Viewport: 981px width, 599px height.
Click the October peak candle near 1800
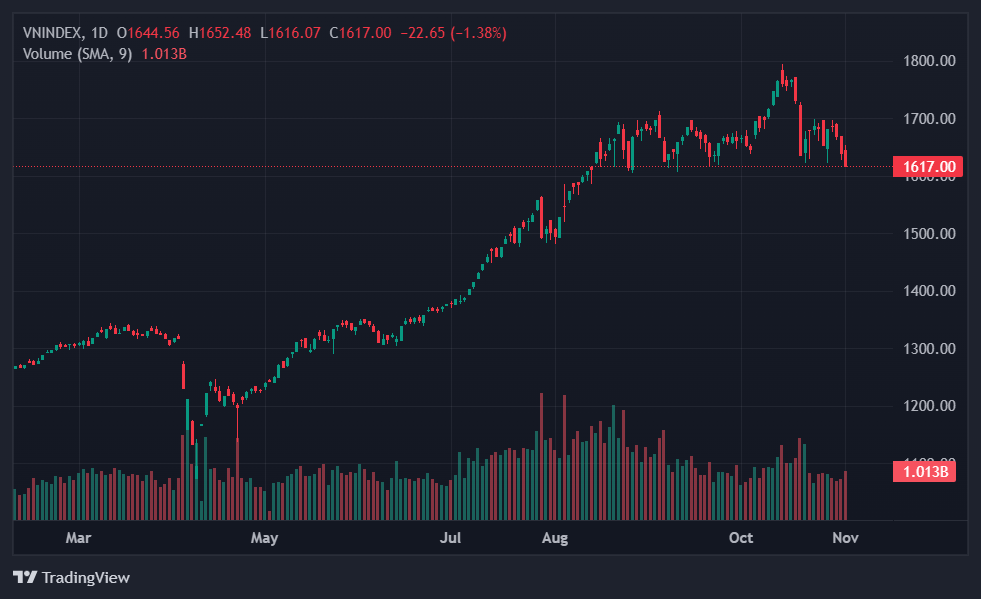pyautogui.click(x=783, y=77)
